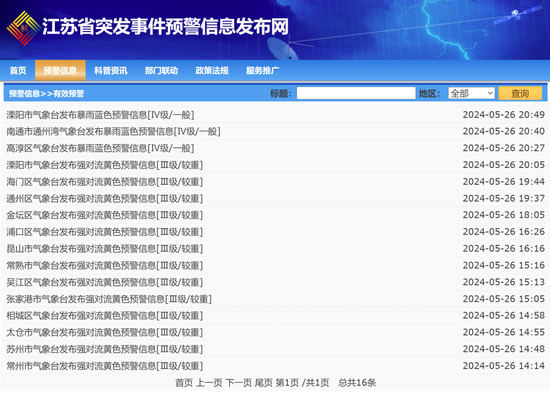Select timestamp 2024-05-26 20:27

pyautogui.click(x=504, y=148)
